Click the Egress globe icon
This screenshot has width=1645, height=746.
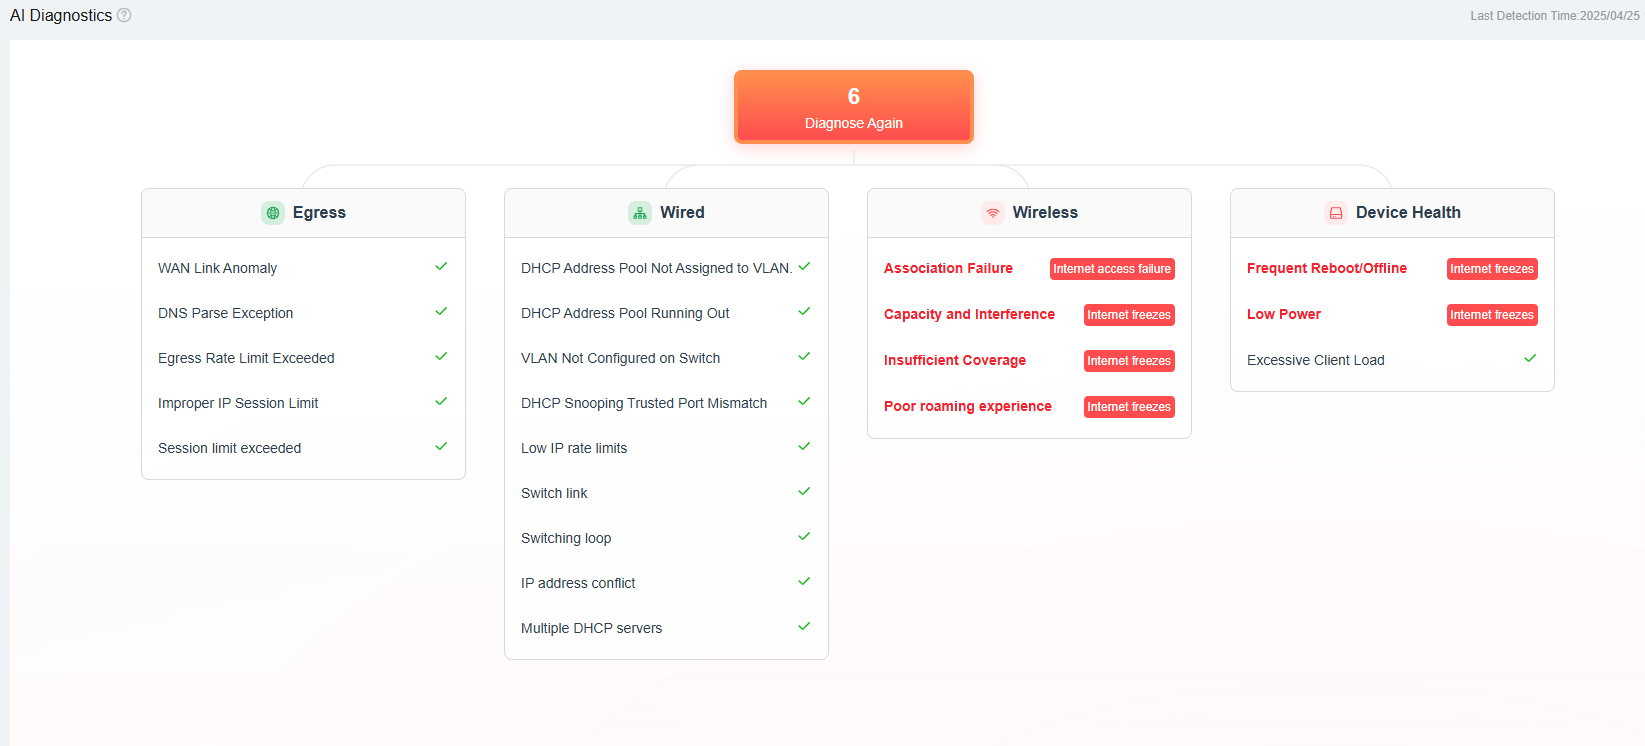[x=273, y=213]
